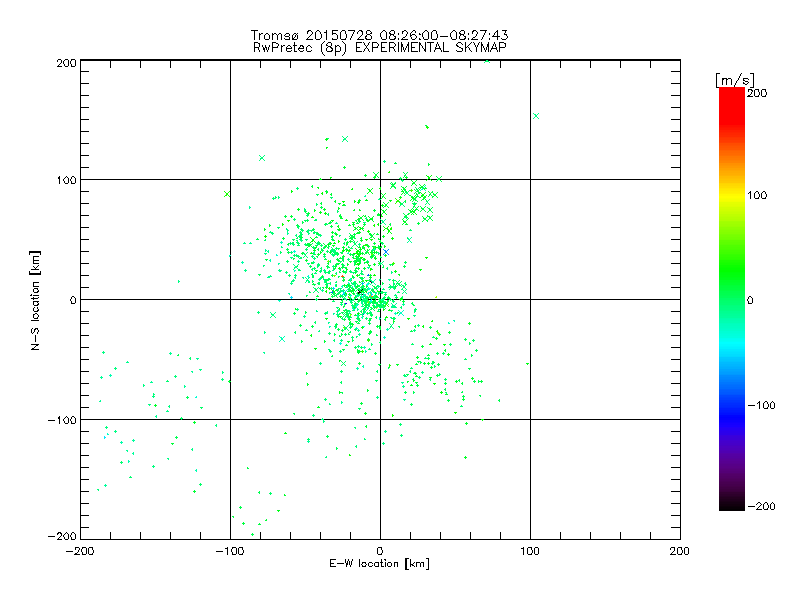Click the colorbar label '100' (positive)

(x=757, y=195)
